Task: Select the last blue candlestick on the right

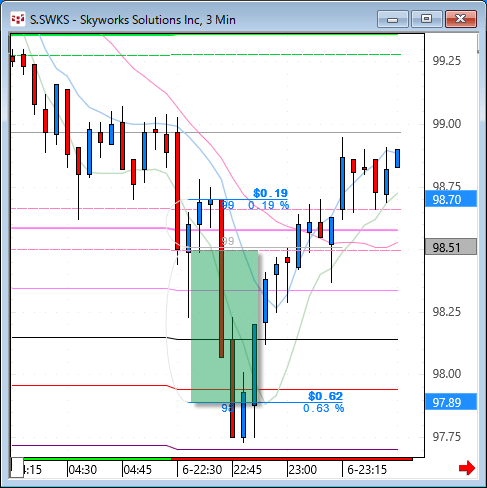Action: (x=397, y=158)
